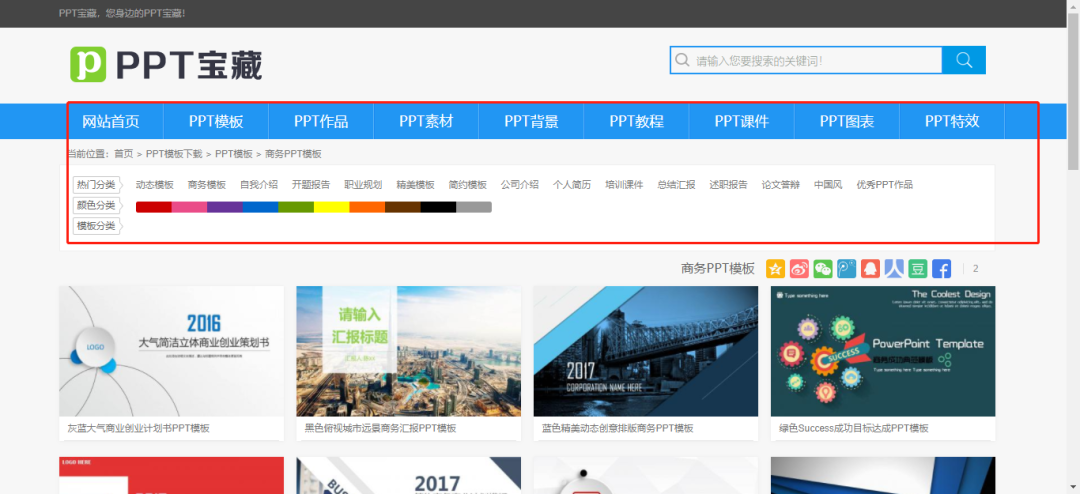The width and height of the screenshot is (1080, 494).
Task: Open the 绿色Success成功目标达成 template thumbnail
Action: pyautogui.click(x=883, y=351)
